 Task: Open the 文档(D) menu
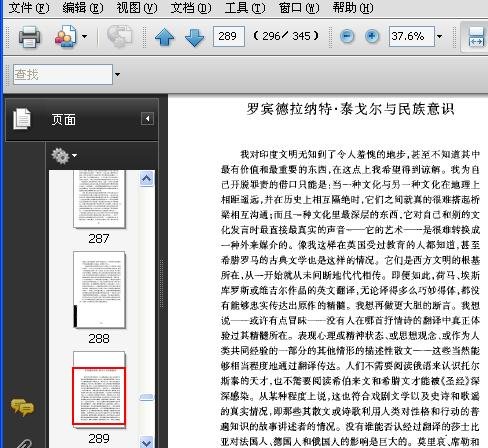[x=191, y=8]
